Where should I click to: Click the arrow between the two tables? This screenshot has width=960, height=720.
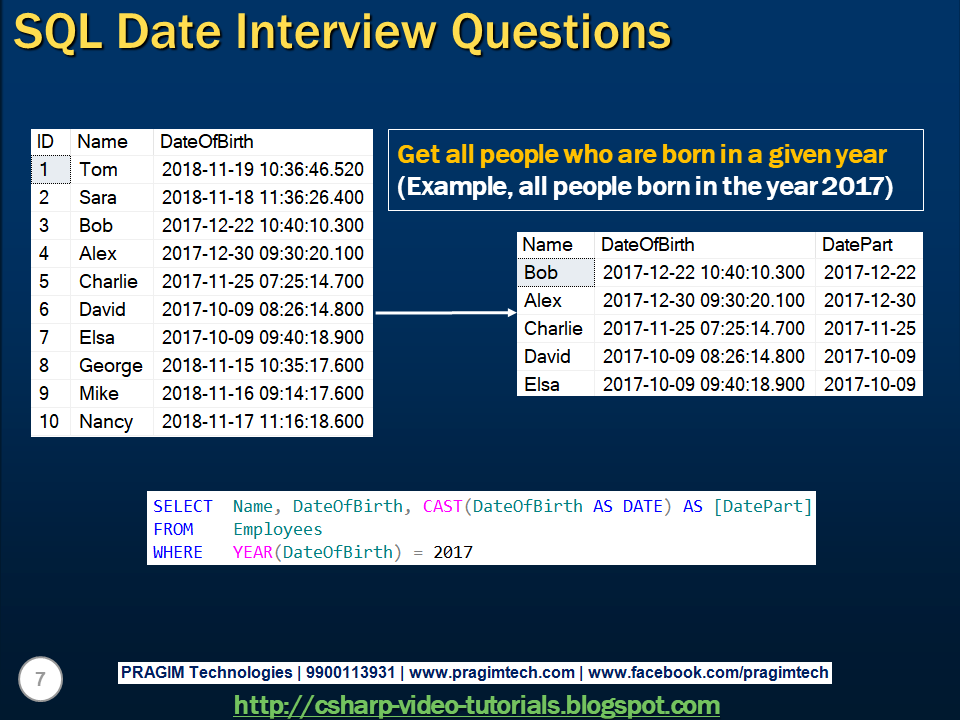pyautogui.click(x=442, y=314)
